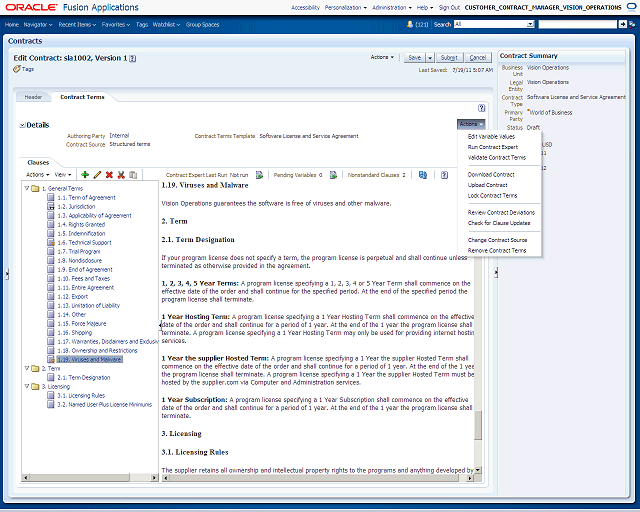
Task: Collapse the Contract Summary side panel splitter
Action: click(496, 273)
